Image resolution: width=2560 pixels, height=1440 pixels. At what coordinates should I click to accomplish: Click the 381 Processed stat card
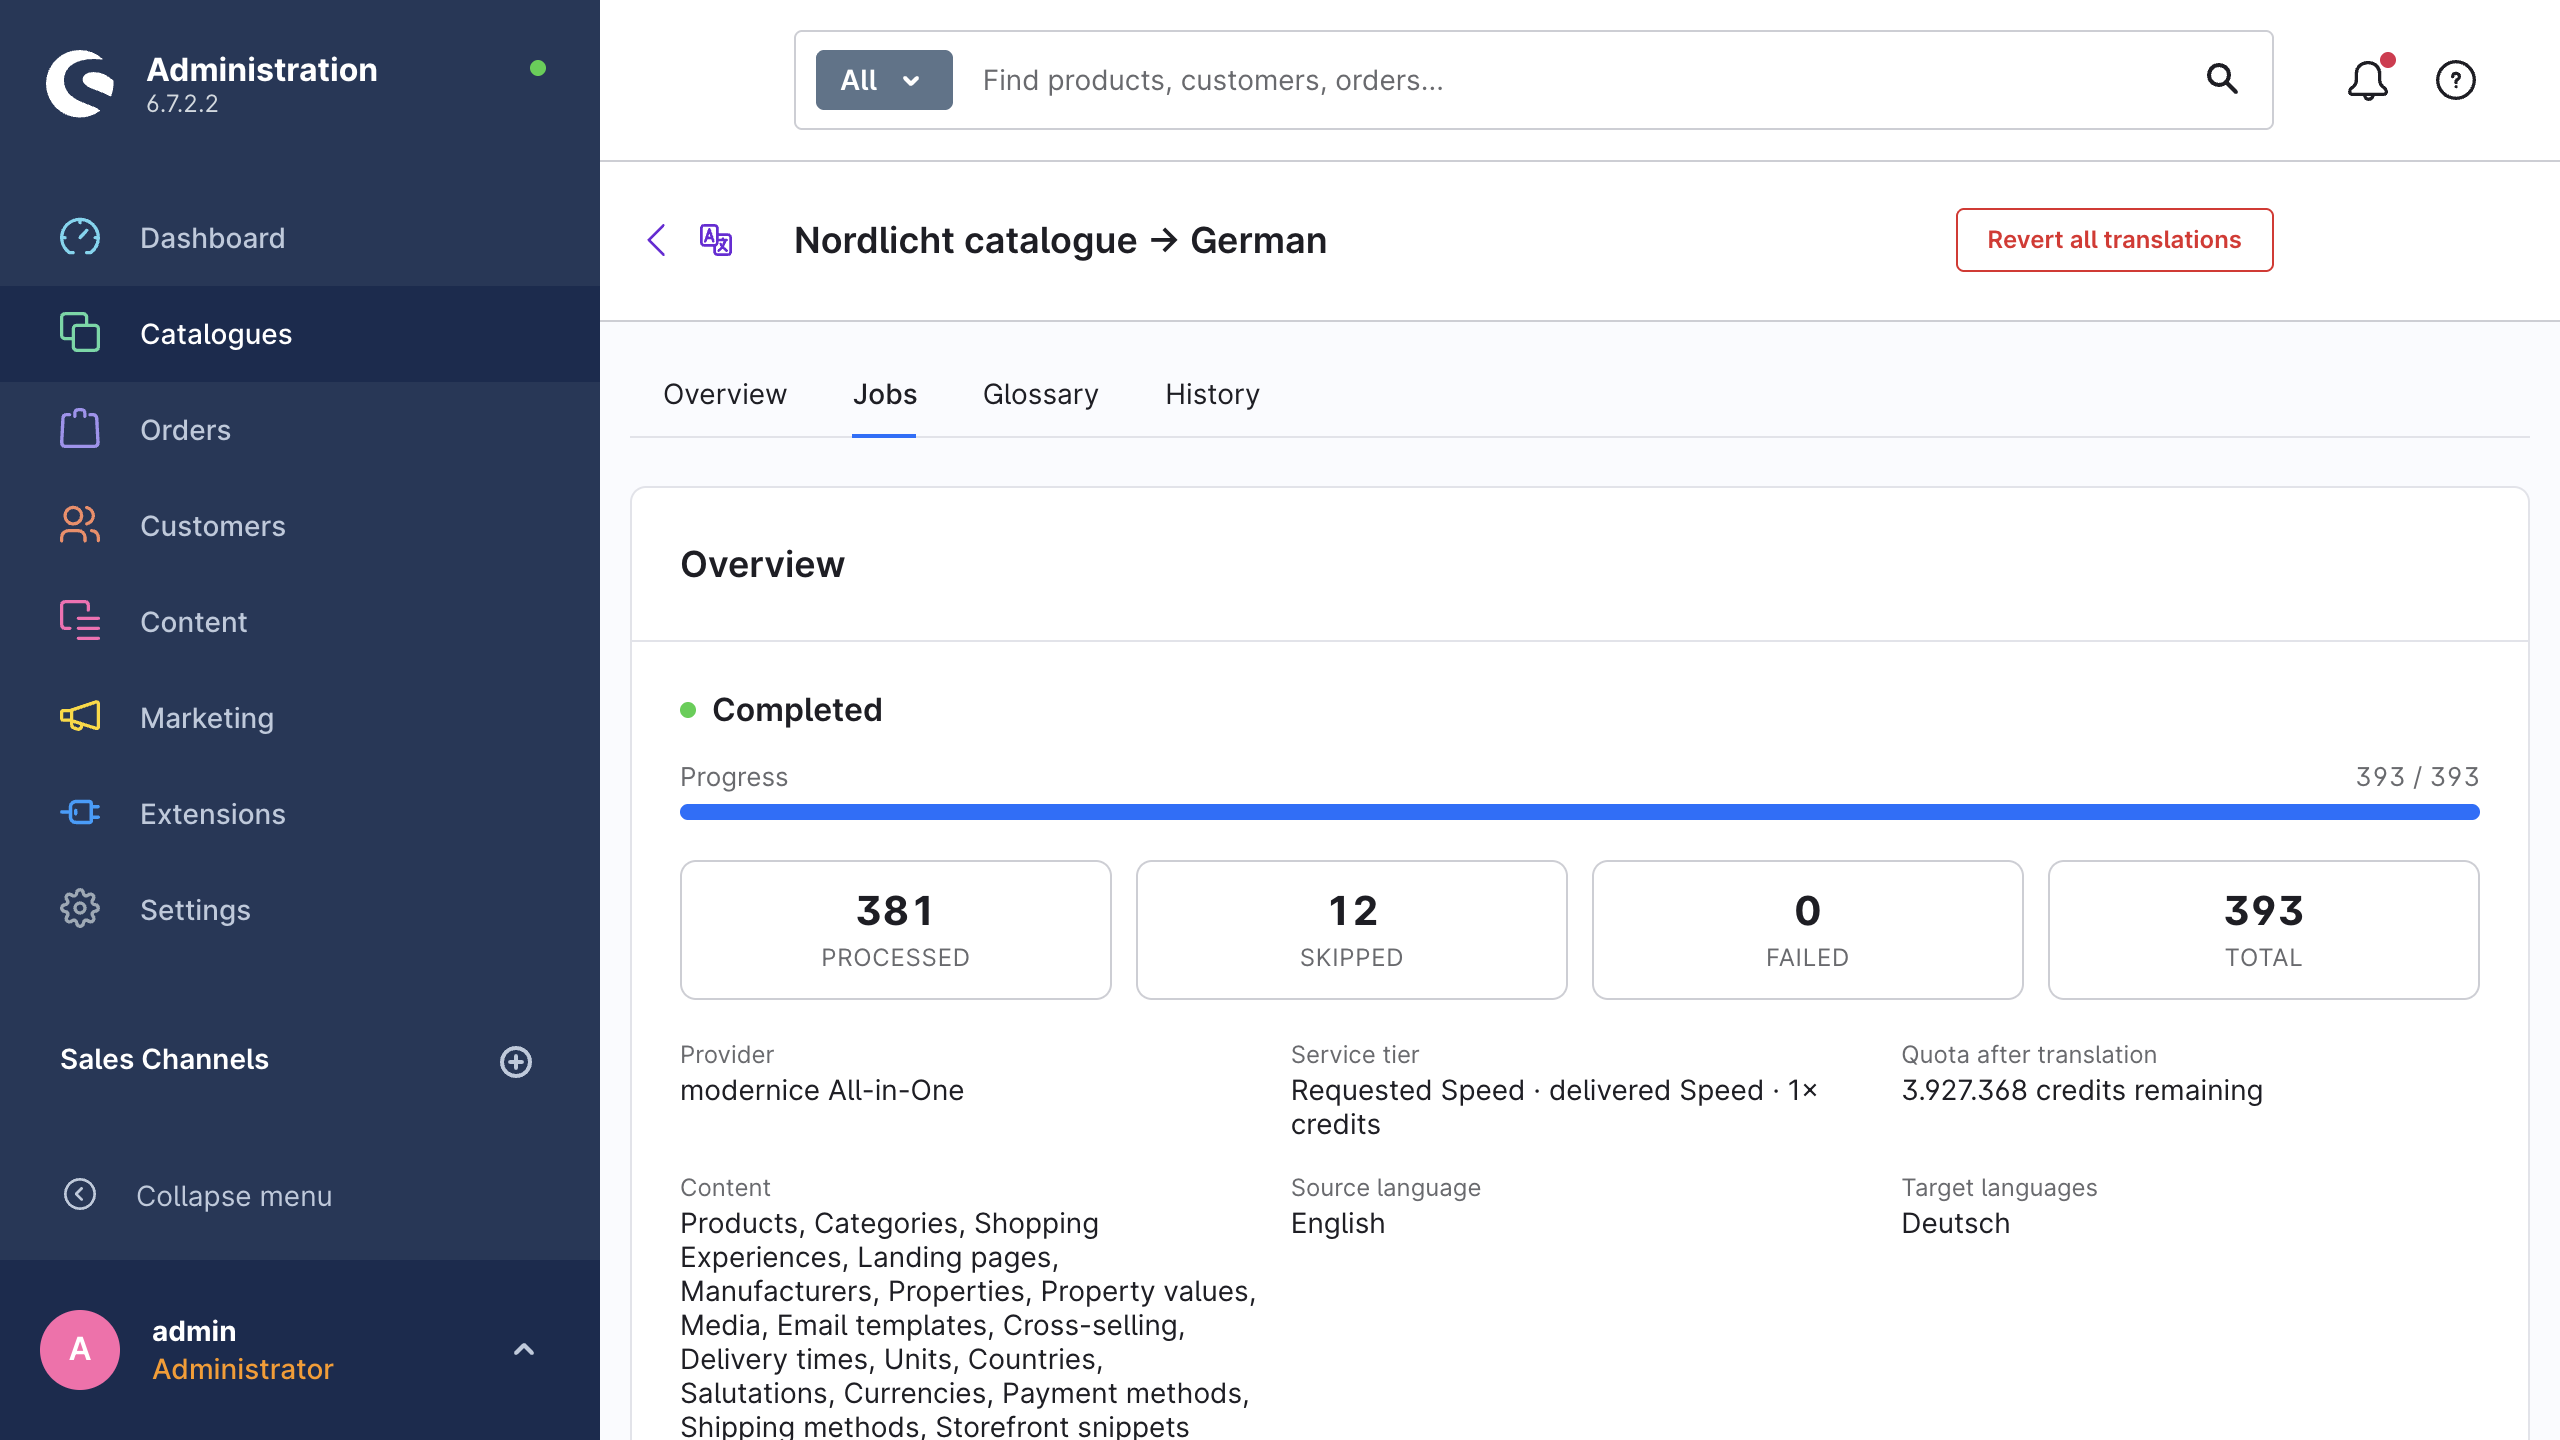(895, 929)
